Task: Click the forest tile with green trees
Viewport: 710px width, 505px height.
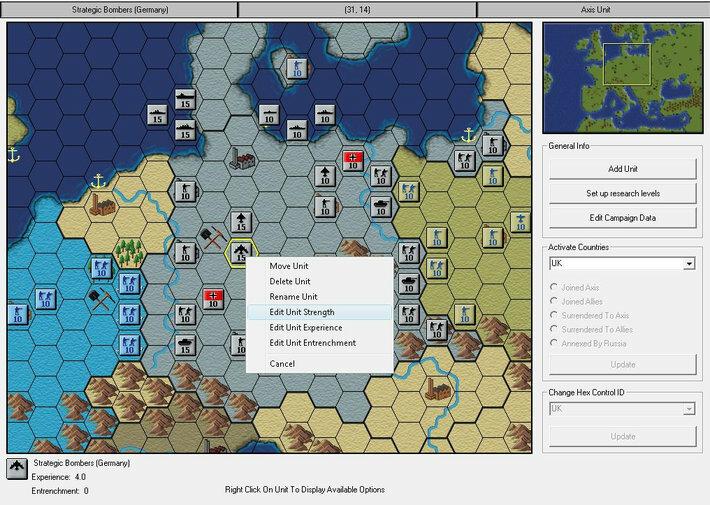Action: pos(129,253)
